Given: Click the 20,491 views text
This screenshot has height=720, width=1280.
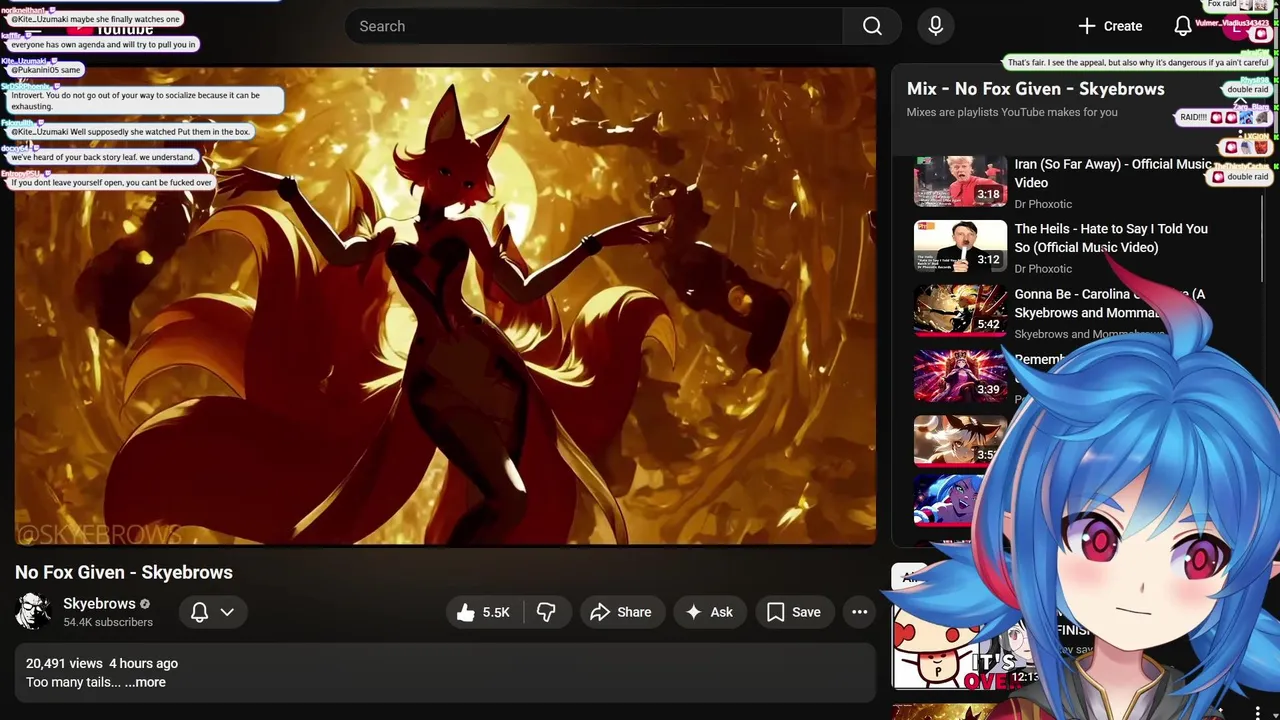Looking at the screenshot, I should [64, 663].
